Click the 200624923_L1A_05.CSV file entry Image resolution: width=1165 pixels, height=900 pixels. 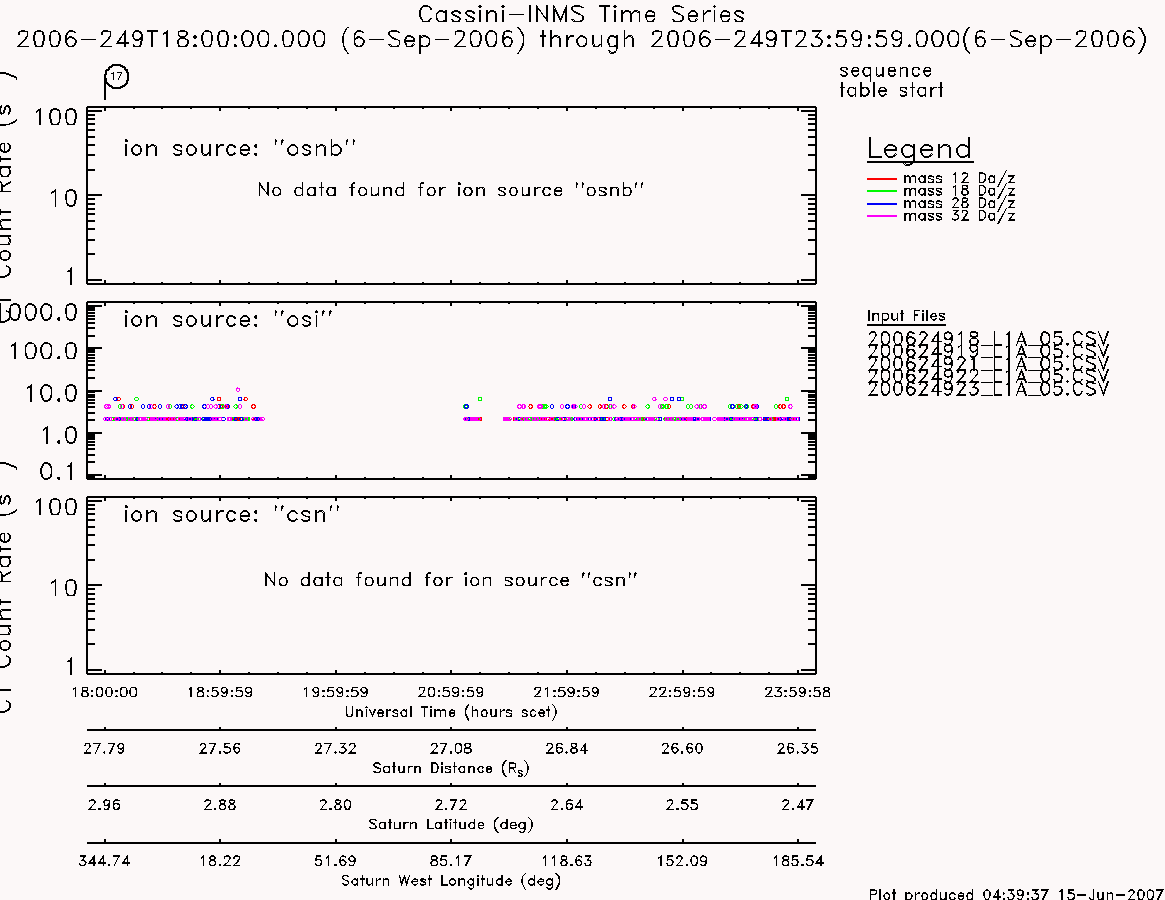(987, 389)
